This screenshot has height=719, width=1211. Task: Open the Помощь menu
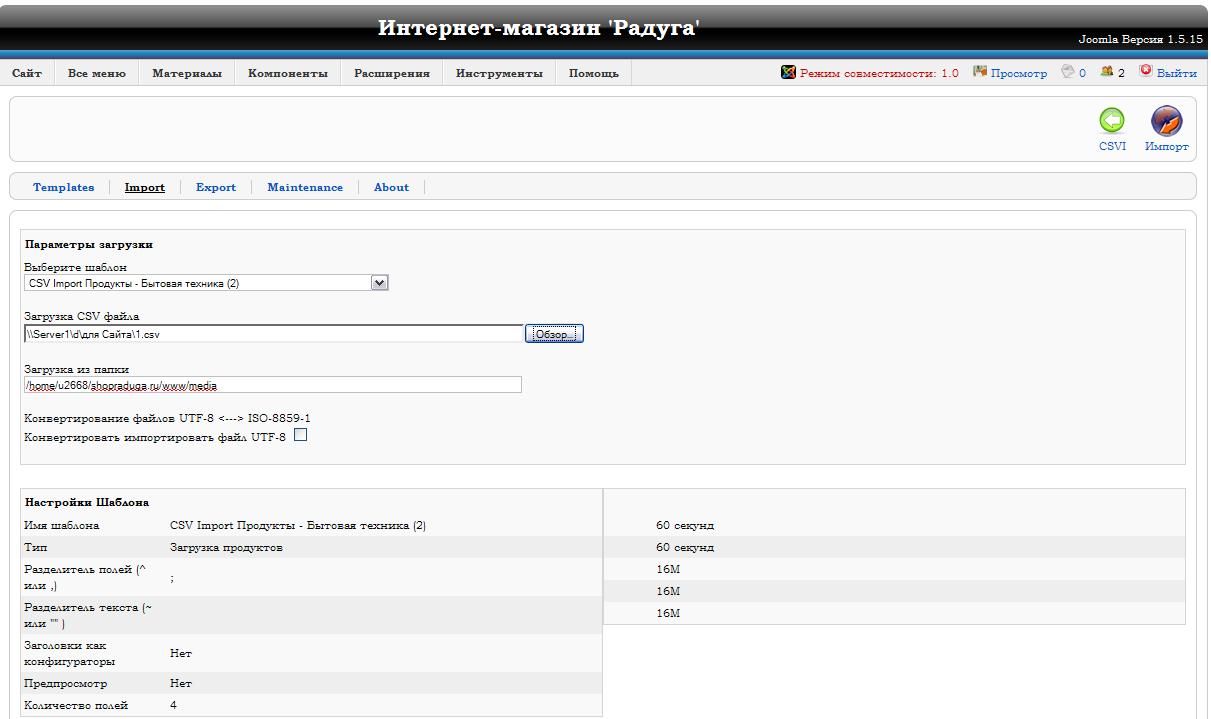(594, 74)
